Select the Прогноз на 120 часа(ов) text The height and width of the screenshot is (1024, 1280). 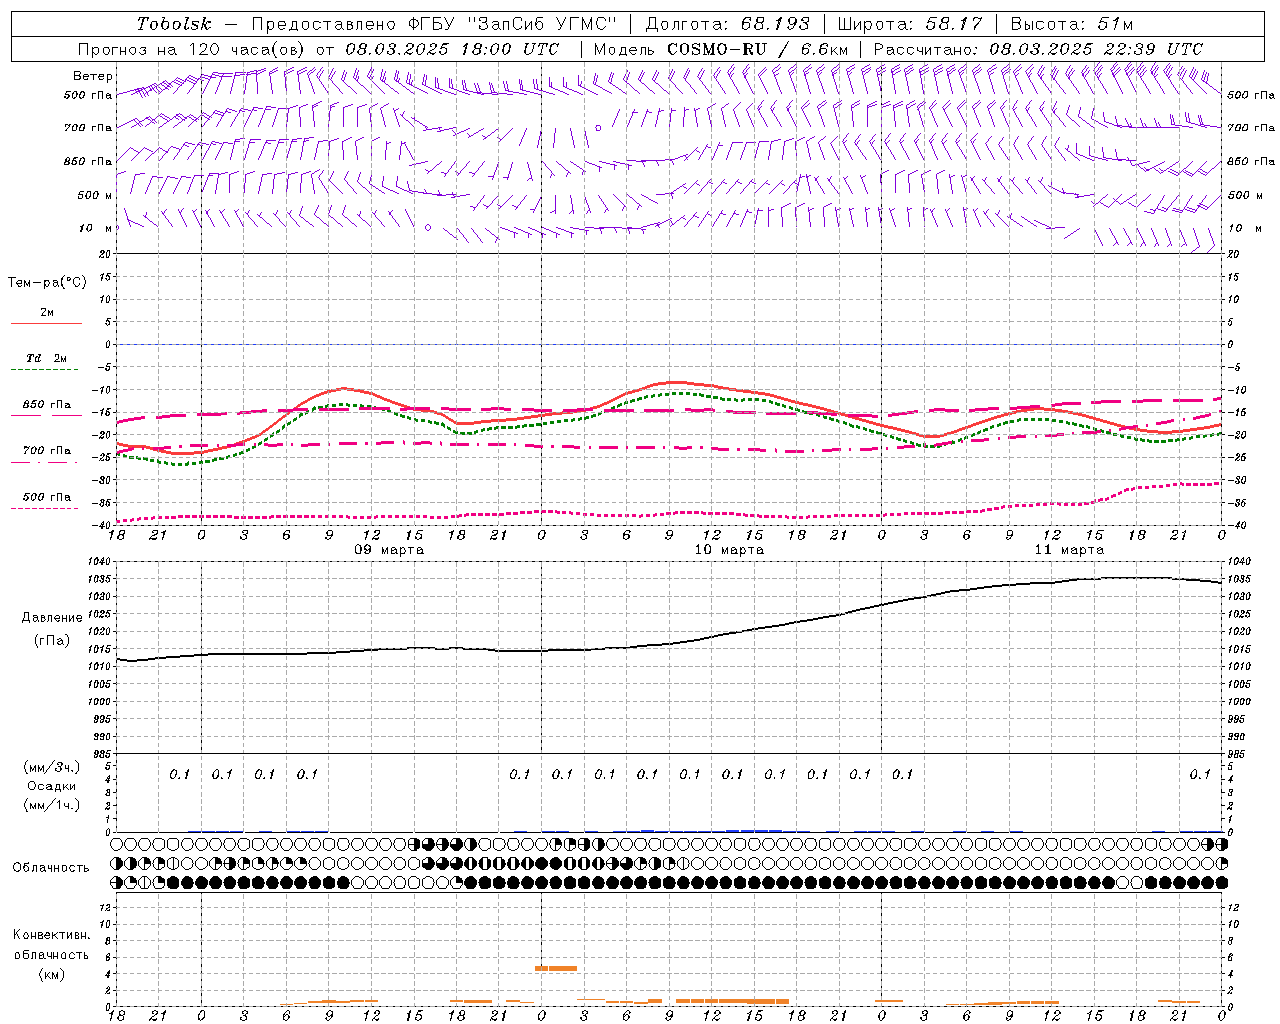click(193, 49)
